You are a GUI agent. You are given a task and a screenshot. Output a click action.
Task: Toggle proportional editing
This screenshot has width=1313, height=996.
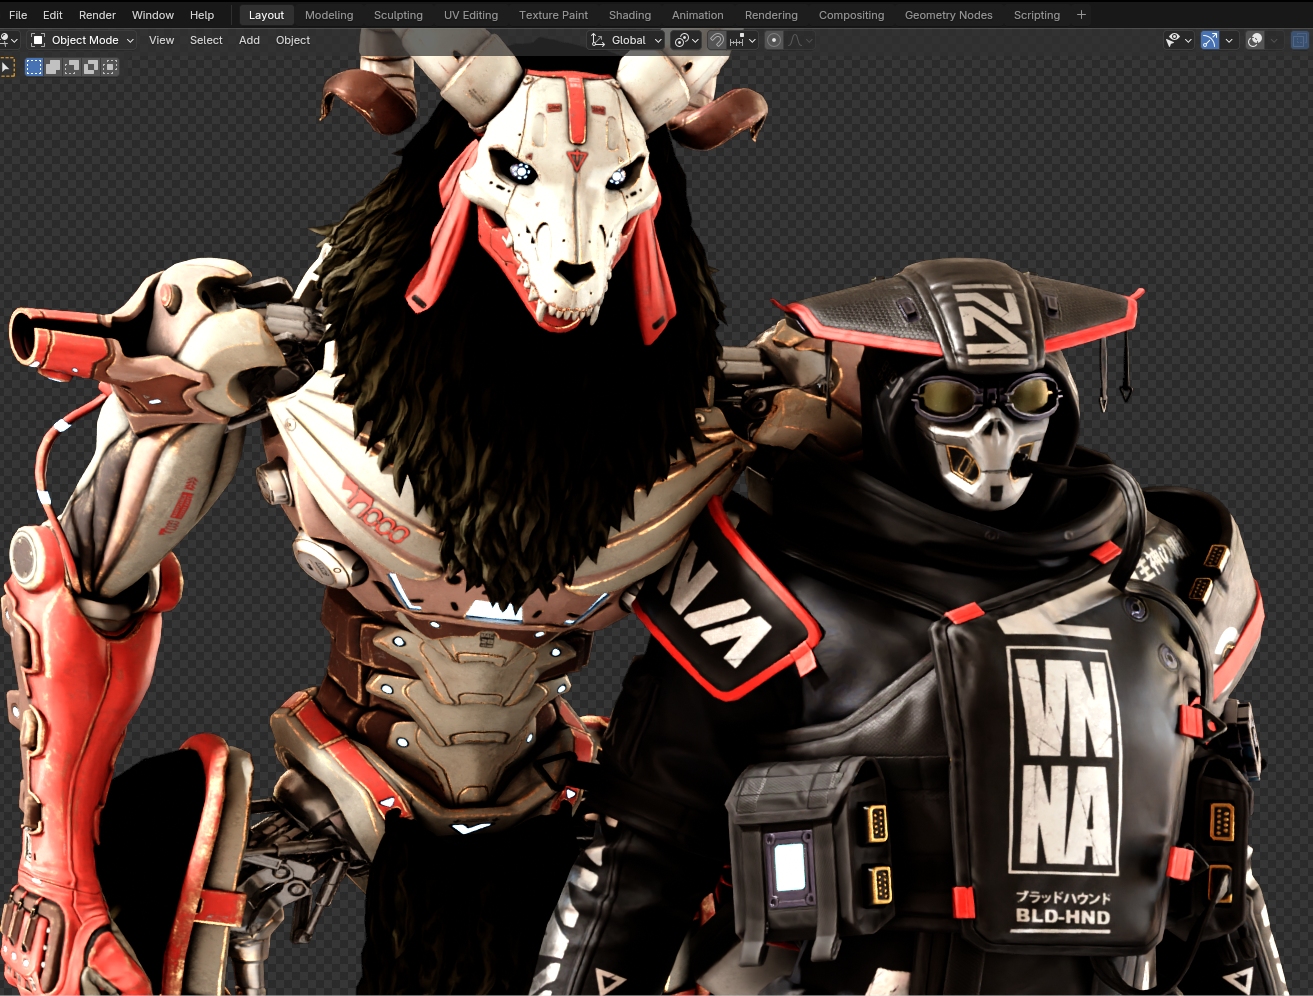click(x=773, y=40)
